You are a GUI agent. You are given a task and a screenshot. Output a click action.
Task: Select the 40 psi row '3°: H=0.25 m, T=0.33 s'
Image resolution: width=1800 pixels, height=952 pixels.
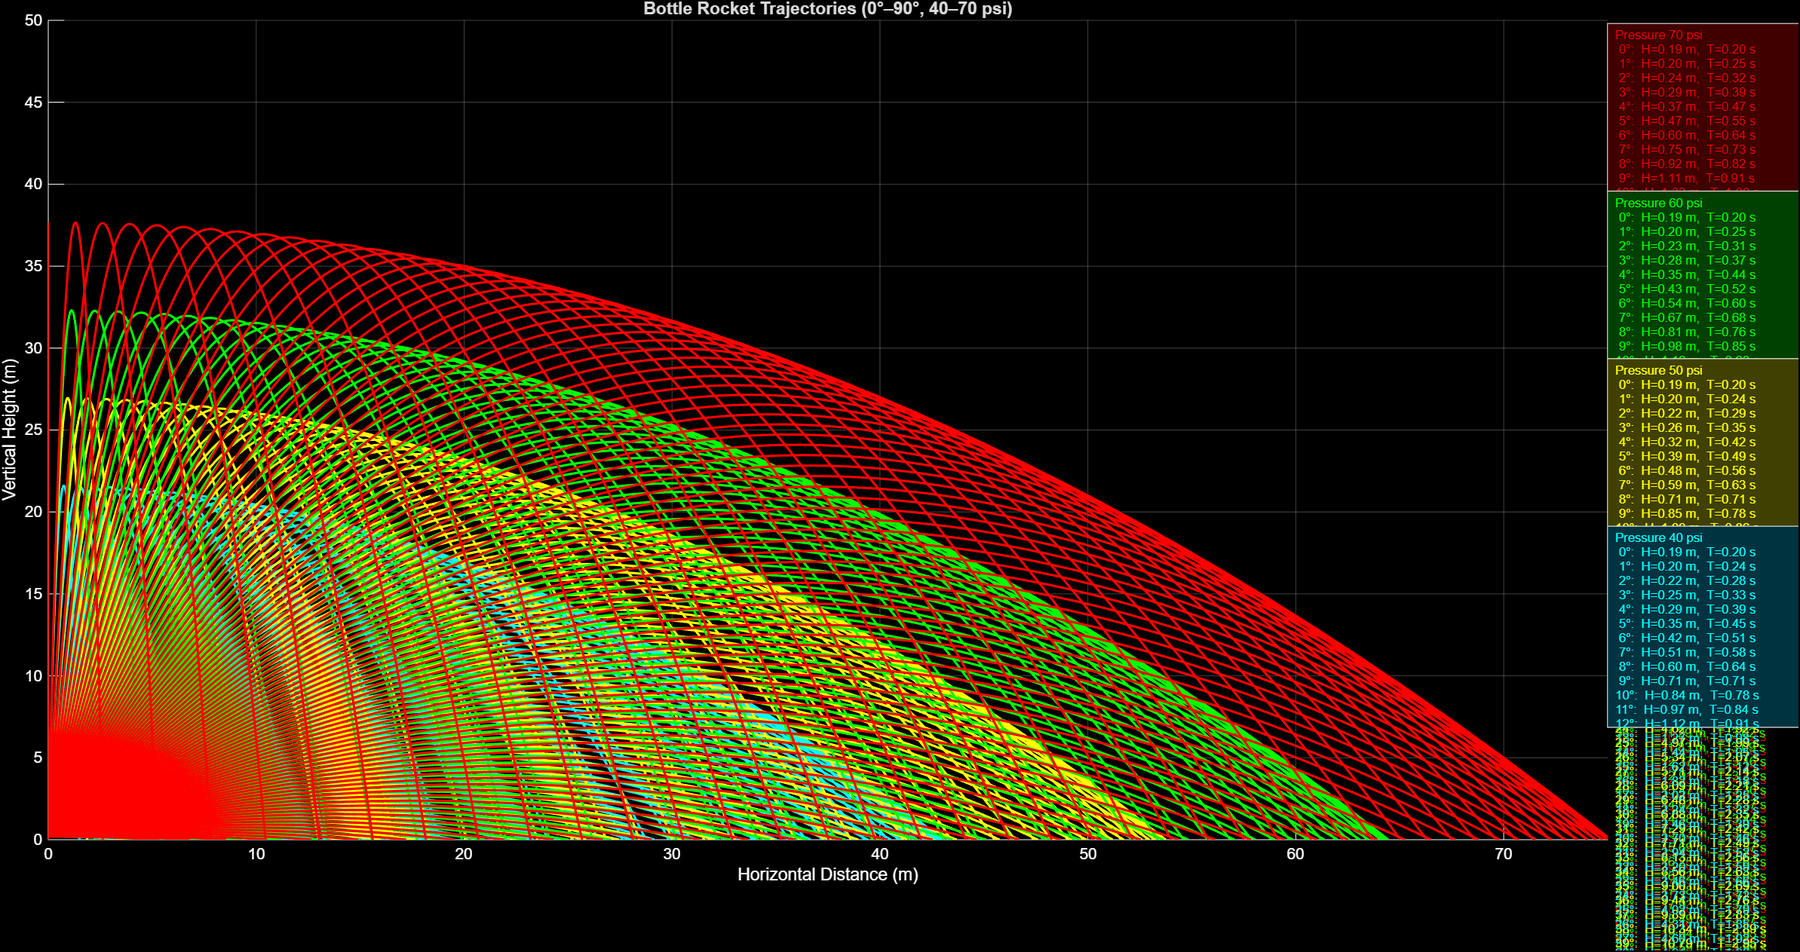coord(1687,595)
